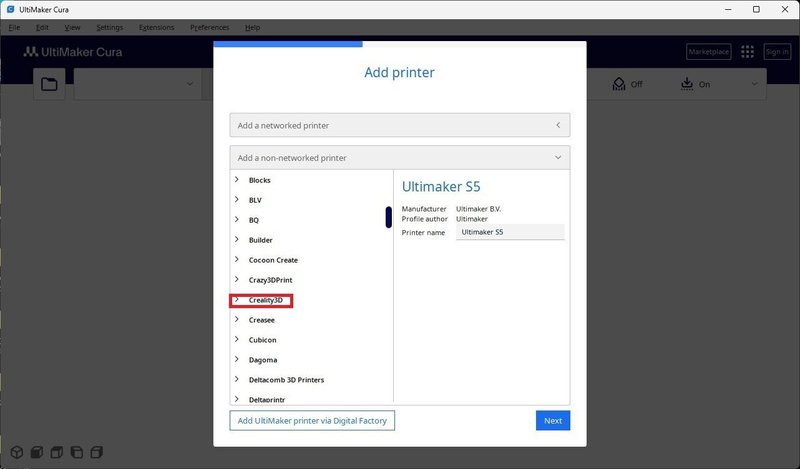Open the Preferences menu

pos(210,28)
